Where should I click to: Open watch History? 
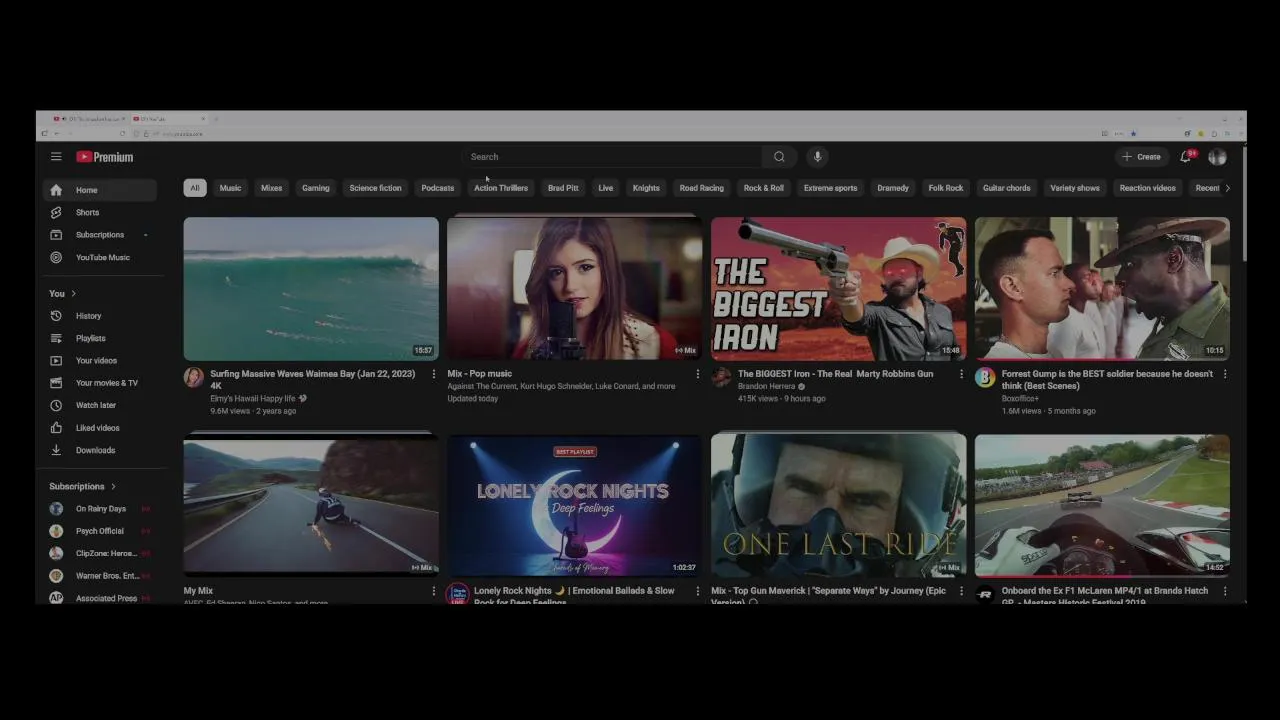(100, 316)
